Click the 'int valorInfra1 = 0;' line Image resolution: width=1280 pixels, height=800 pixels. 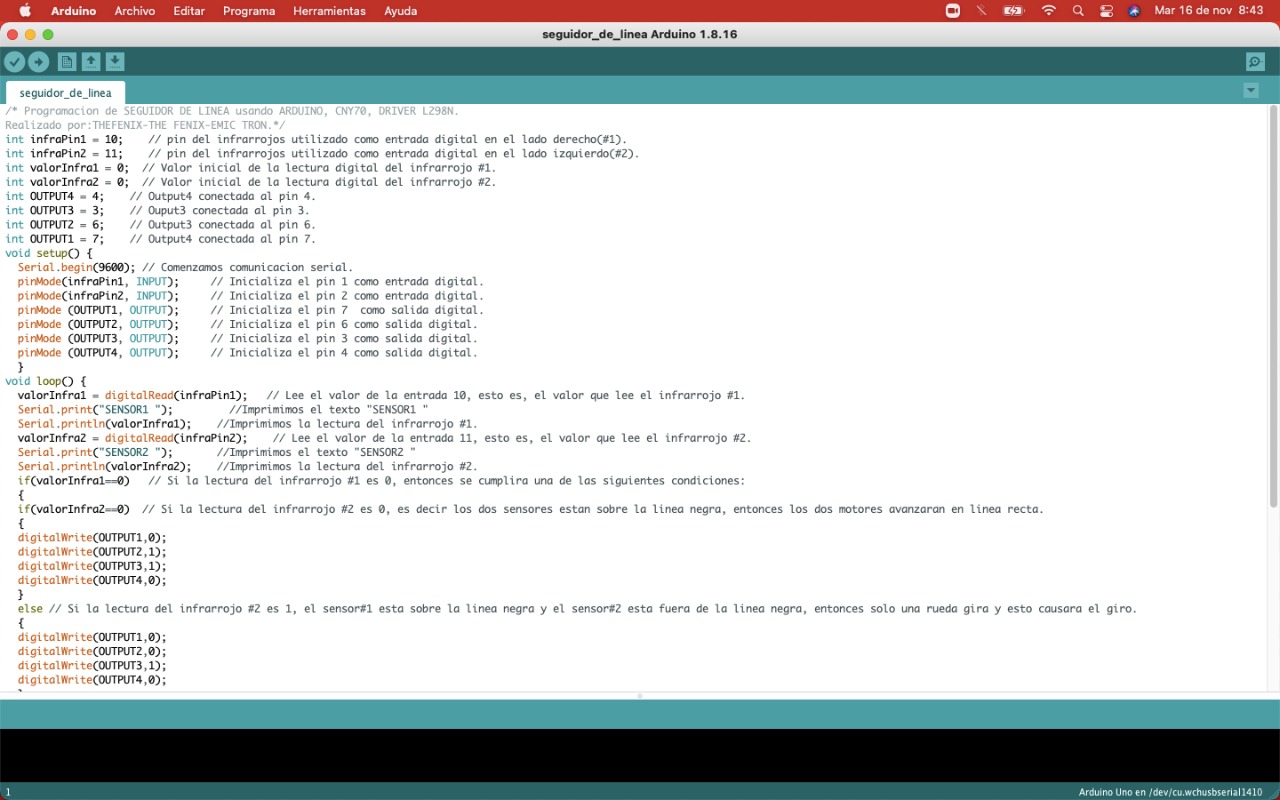67,167
